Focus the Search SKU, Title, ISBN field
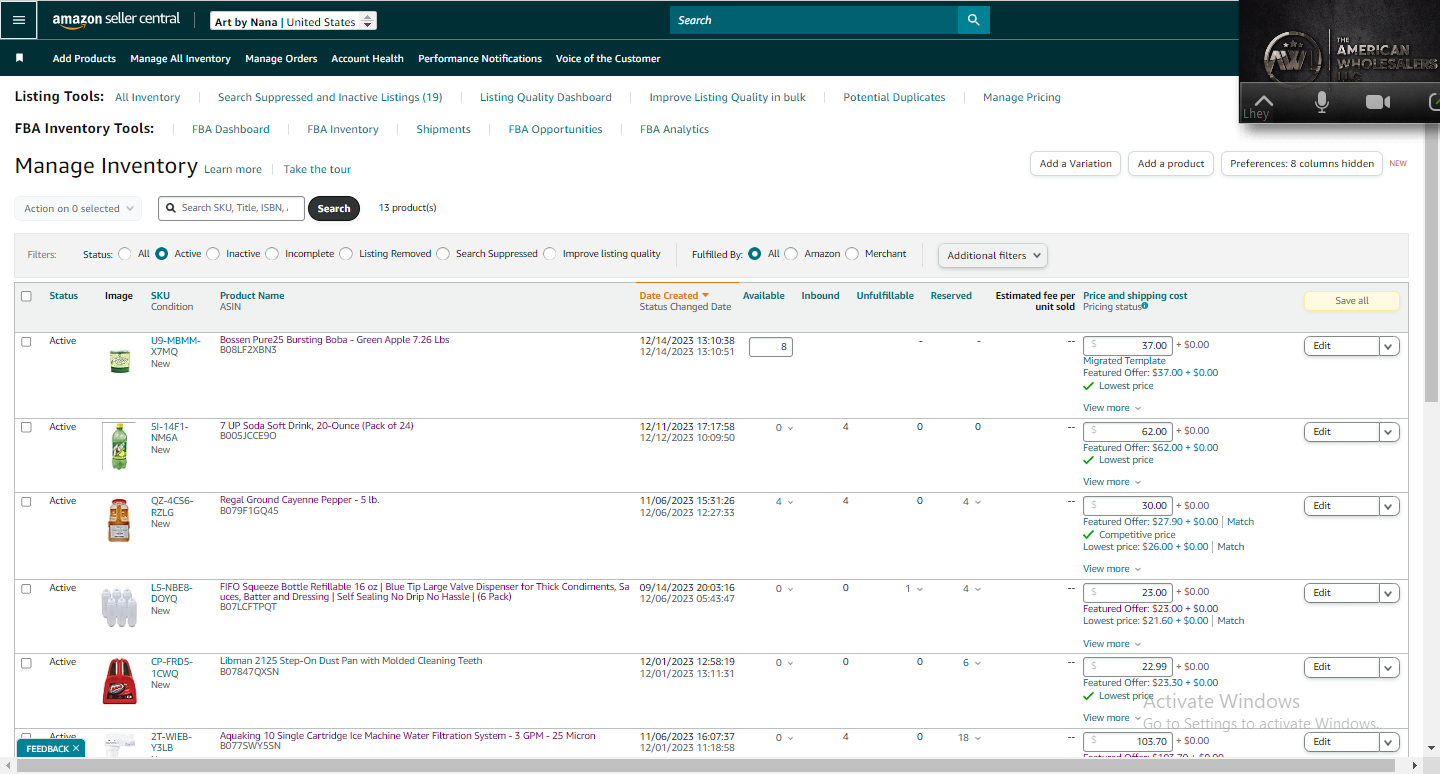Image resolution: width=1440 pixels, height=774 pixels. coord(231,208)
